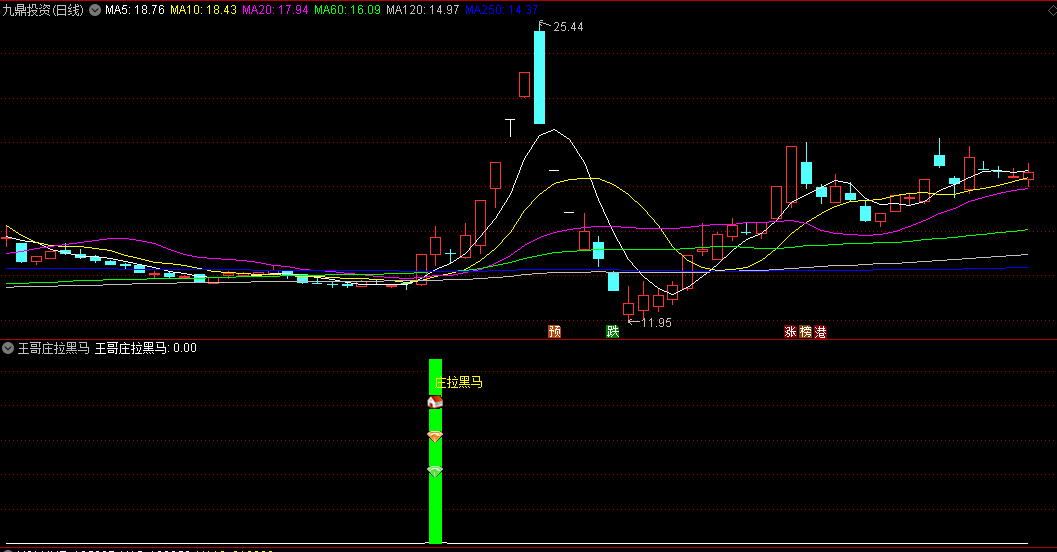This screenshot has width=1057, height=552.
Task: Select the magenta MA20 label
Action: pos(275,9)
